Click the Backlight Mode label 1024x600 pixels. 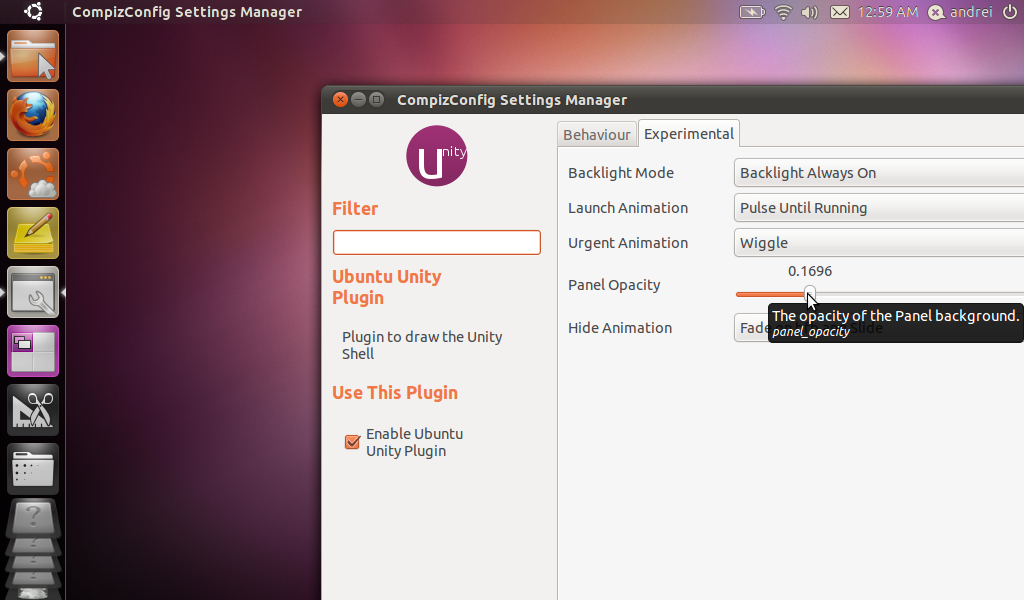620,173
